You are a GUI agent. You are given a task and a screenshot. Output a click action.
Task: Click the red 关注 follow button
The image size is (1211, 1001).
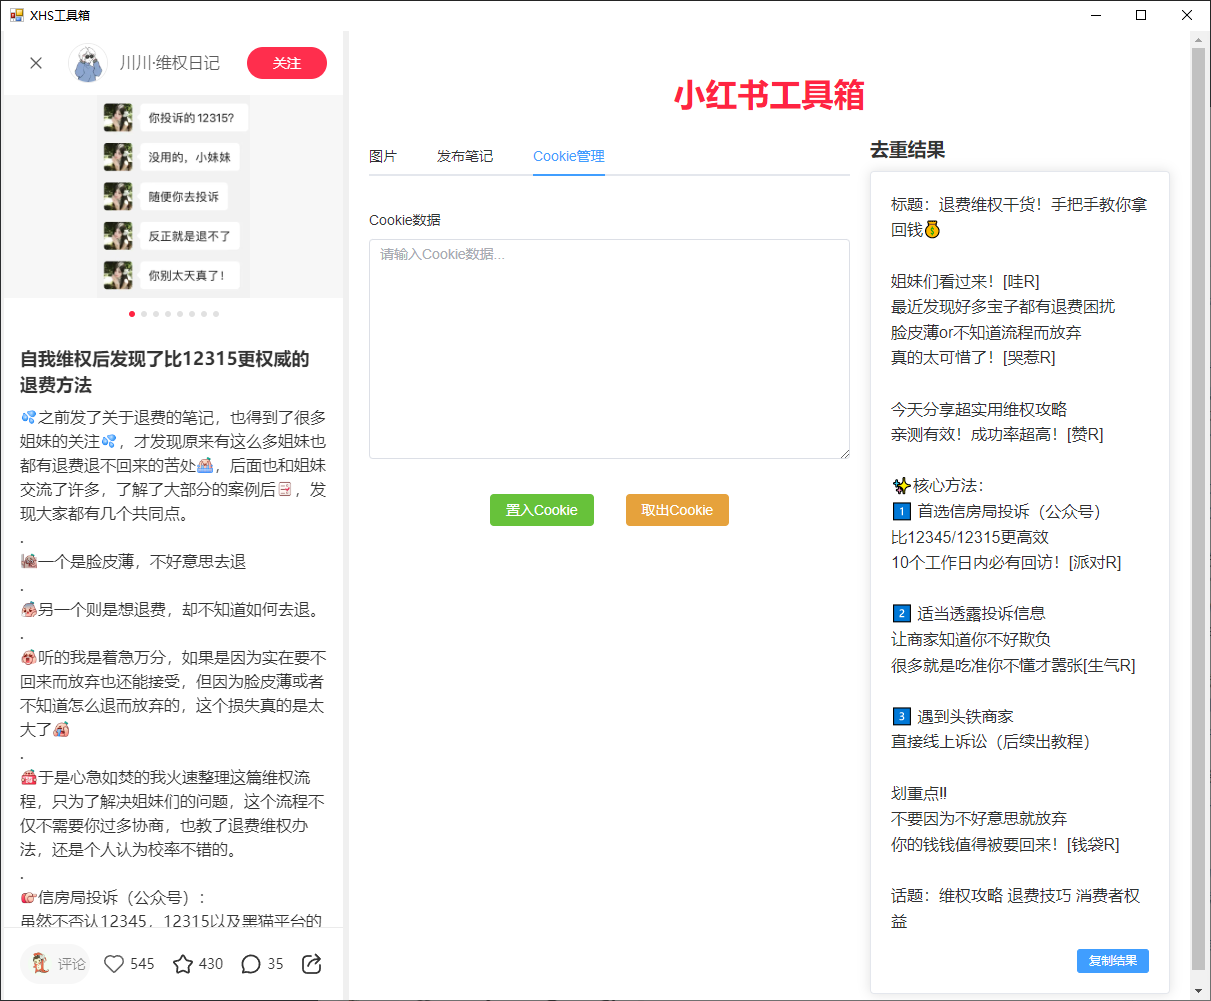pos(287,63)
